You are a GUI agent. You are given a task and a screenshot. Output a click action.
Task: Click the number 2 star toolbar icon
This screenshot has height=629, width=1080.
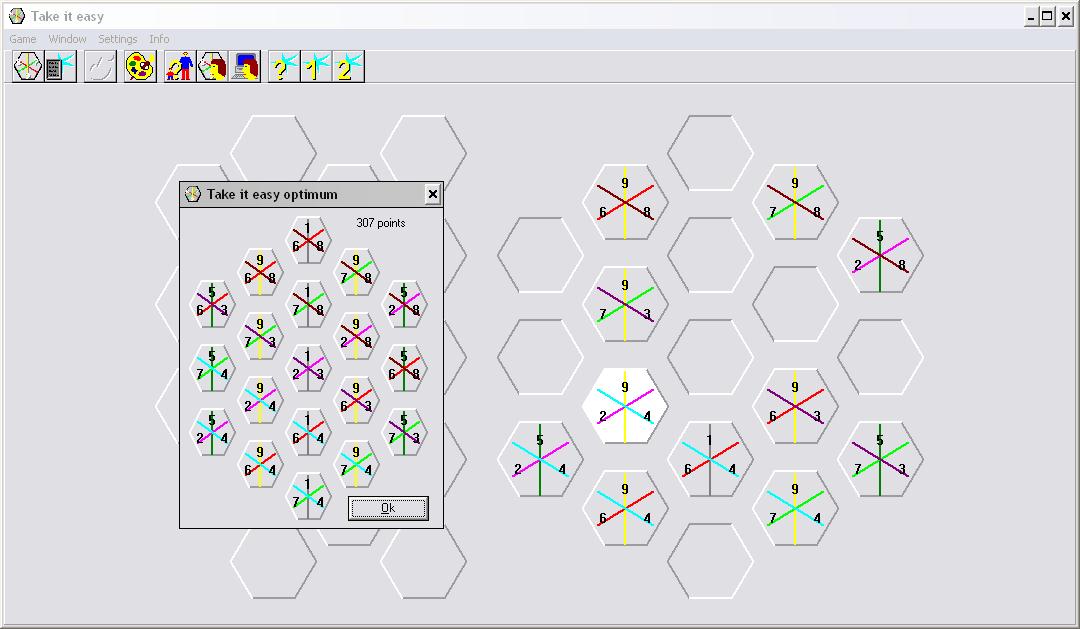point(349,67)
